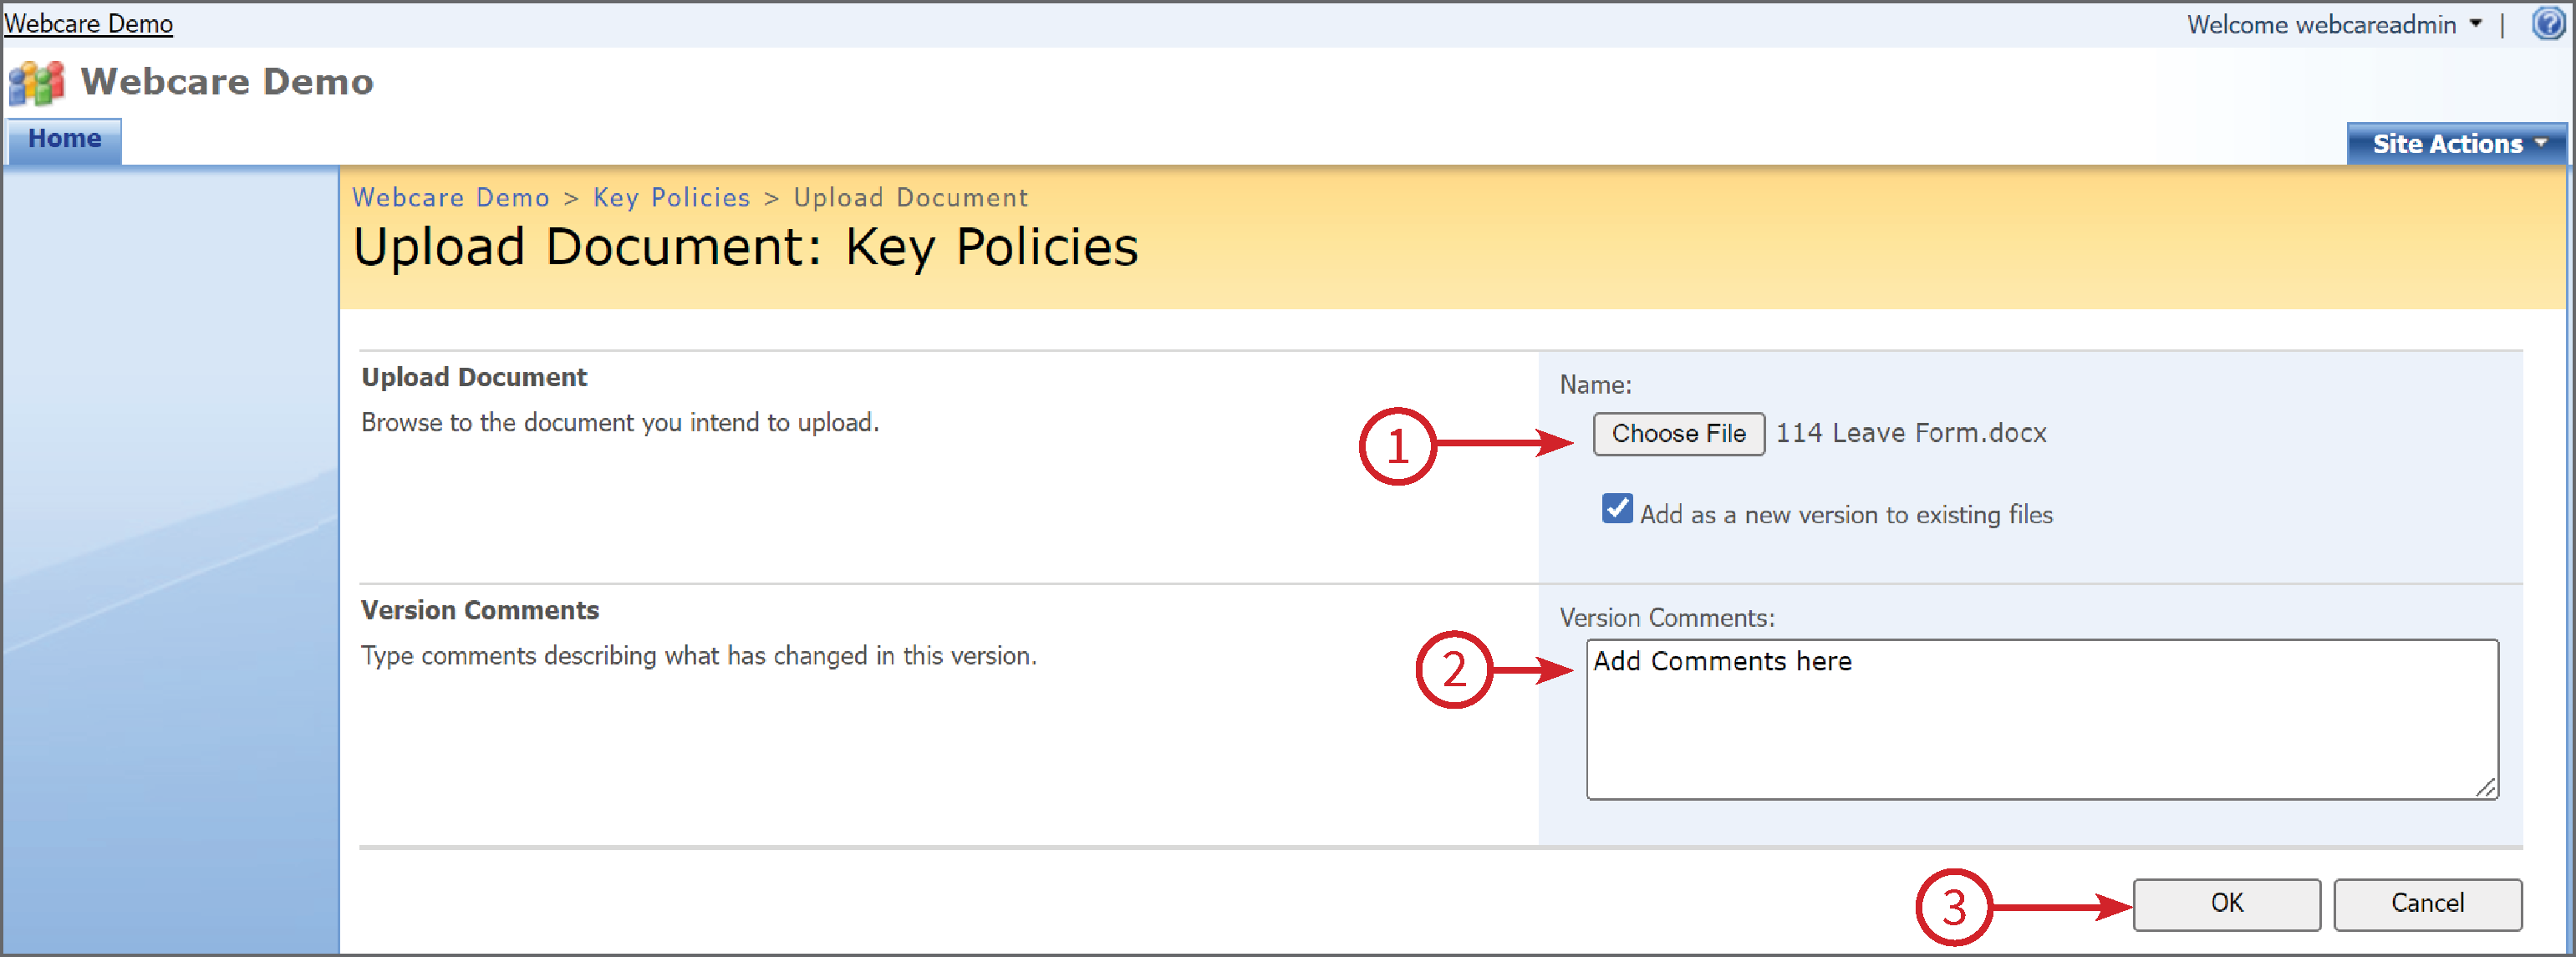The height and width of the screenshot is (957, 2576).
Task: Toggle Add as a new version checkbox
Action: (x=1617, y=509)
